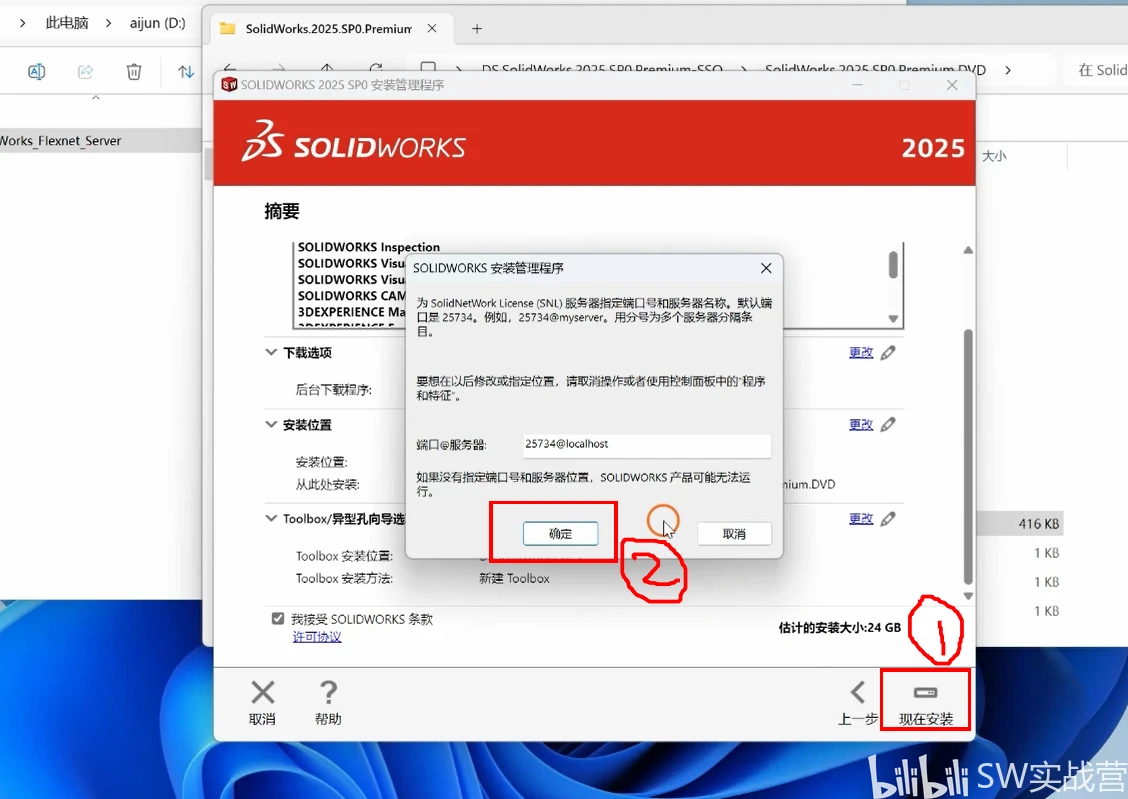Open the 许可协议 link
The width and height of the screenshot is (1128, 799).
(317, 636)
